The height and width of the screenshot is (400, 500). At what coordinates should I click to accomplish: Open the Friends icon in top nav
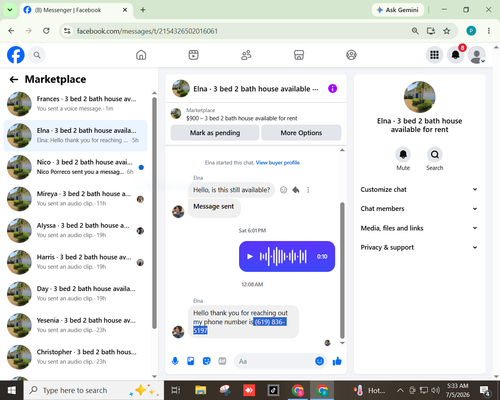246,55
